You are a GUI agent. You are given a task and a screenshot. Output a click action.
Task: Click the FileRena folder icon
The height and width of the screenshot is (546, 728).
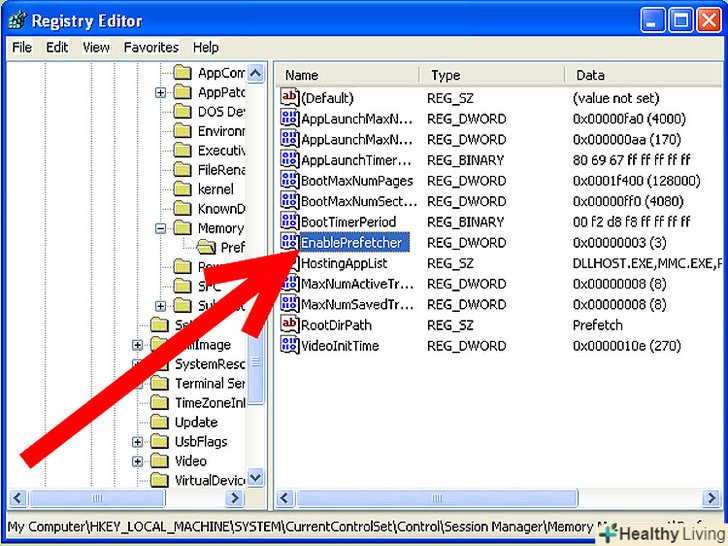(182, 169)
